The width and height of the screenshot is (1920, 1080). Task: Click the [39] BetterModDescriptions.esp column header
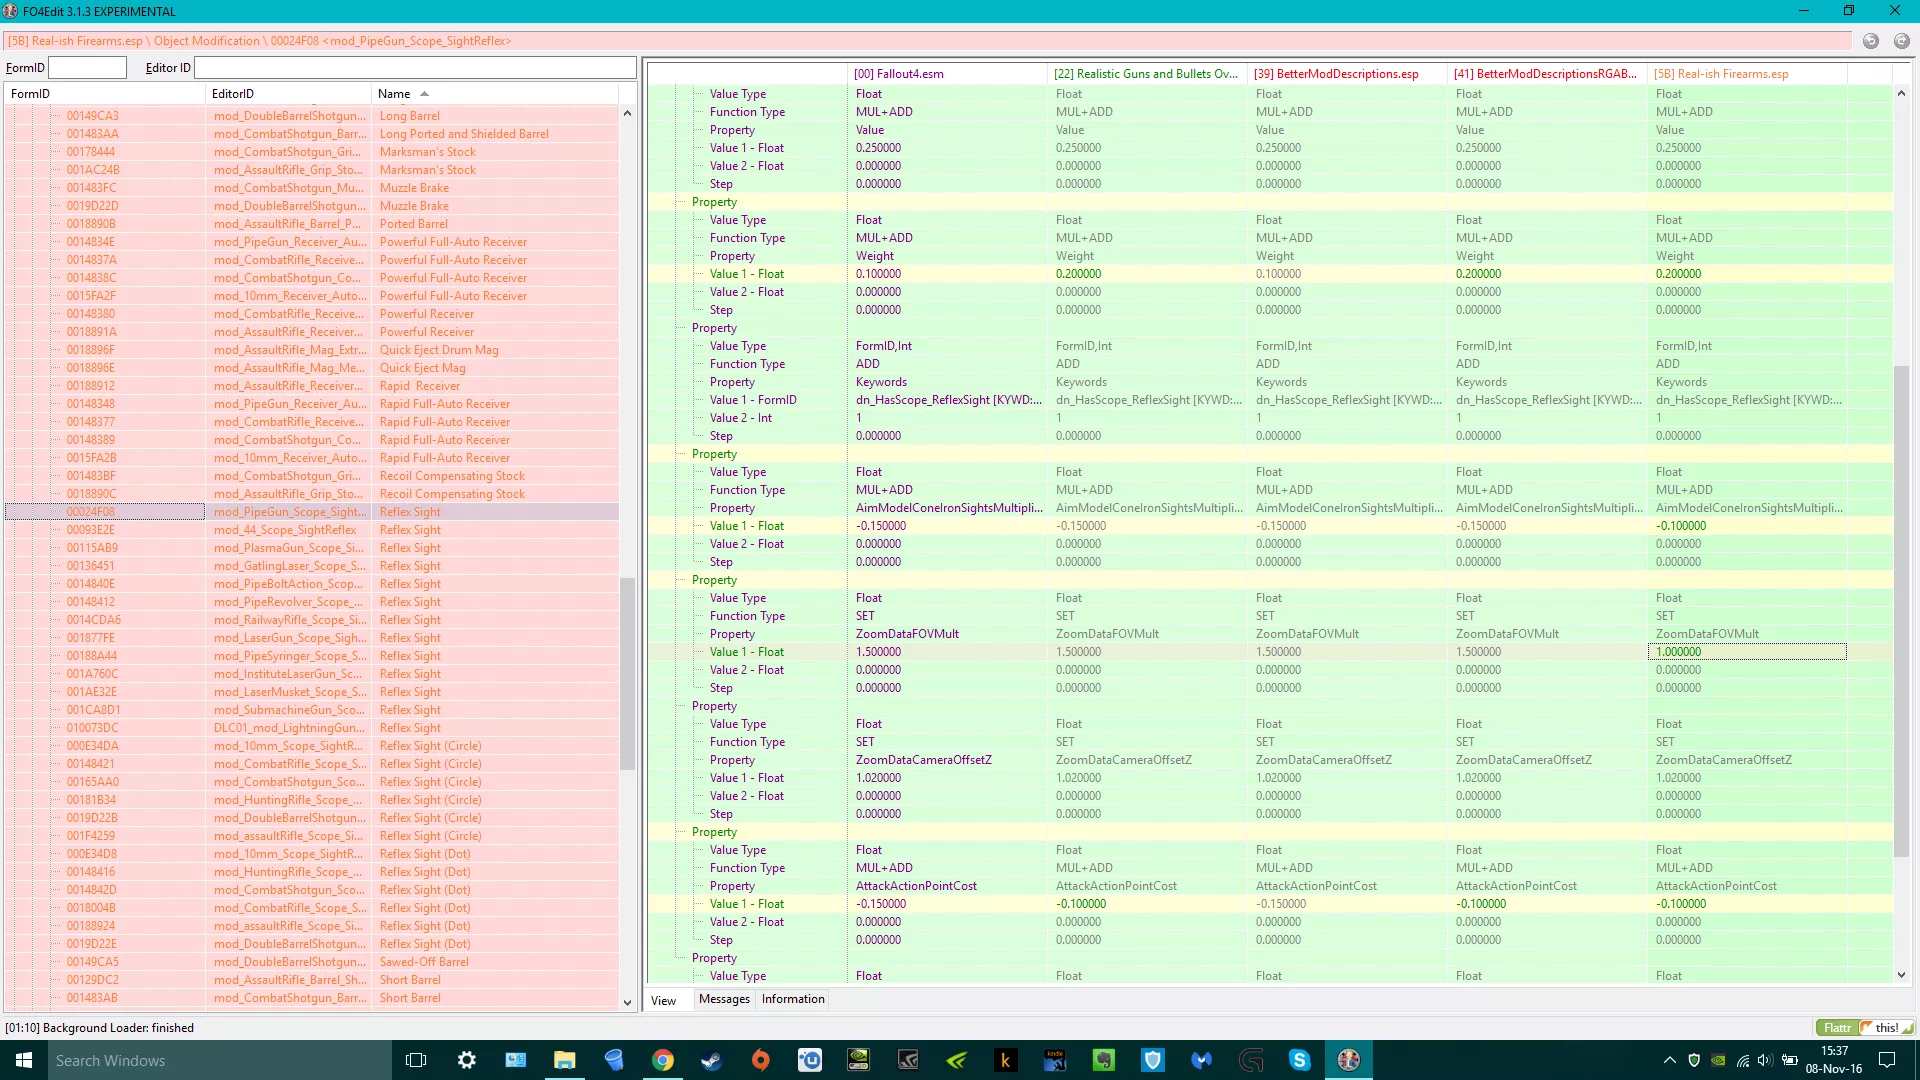1347,74
